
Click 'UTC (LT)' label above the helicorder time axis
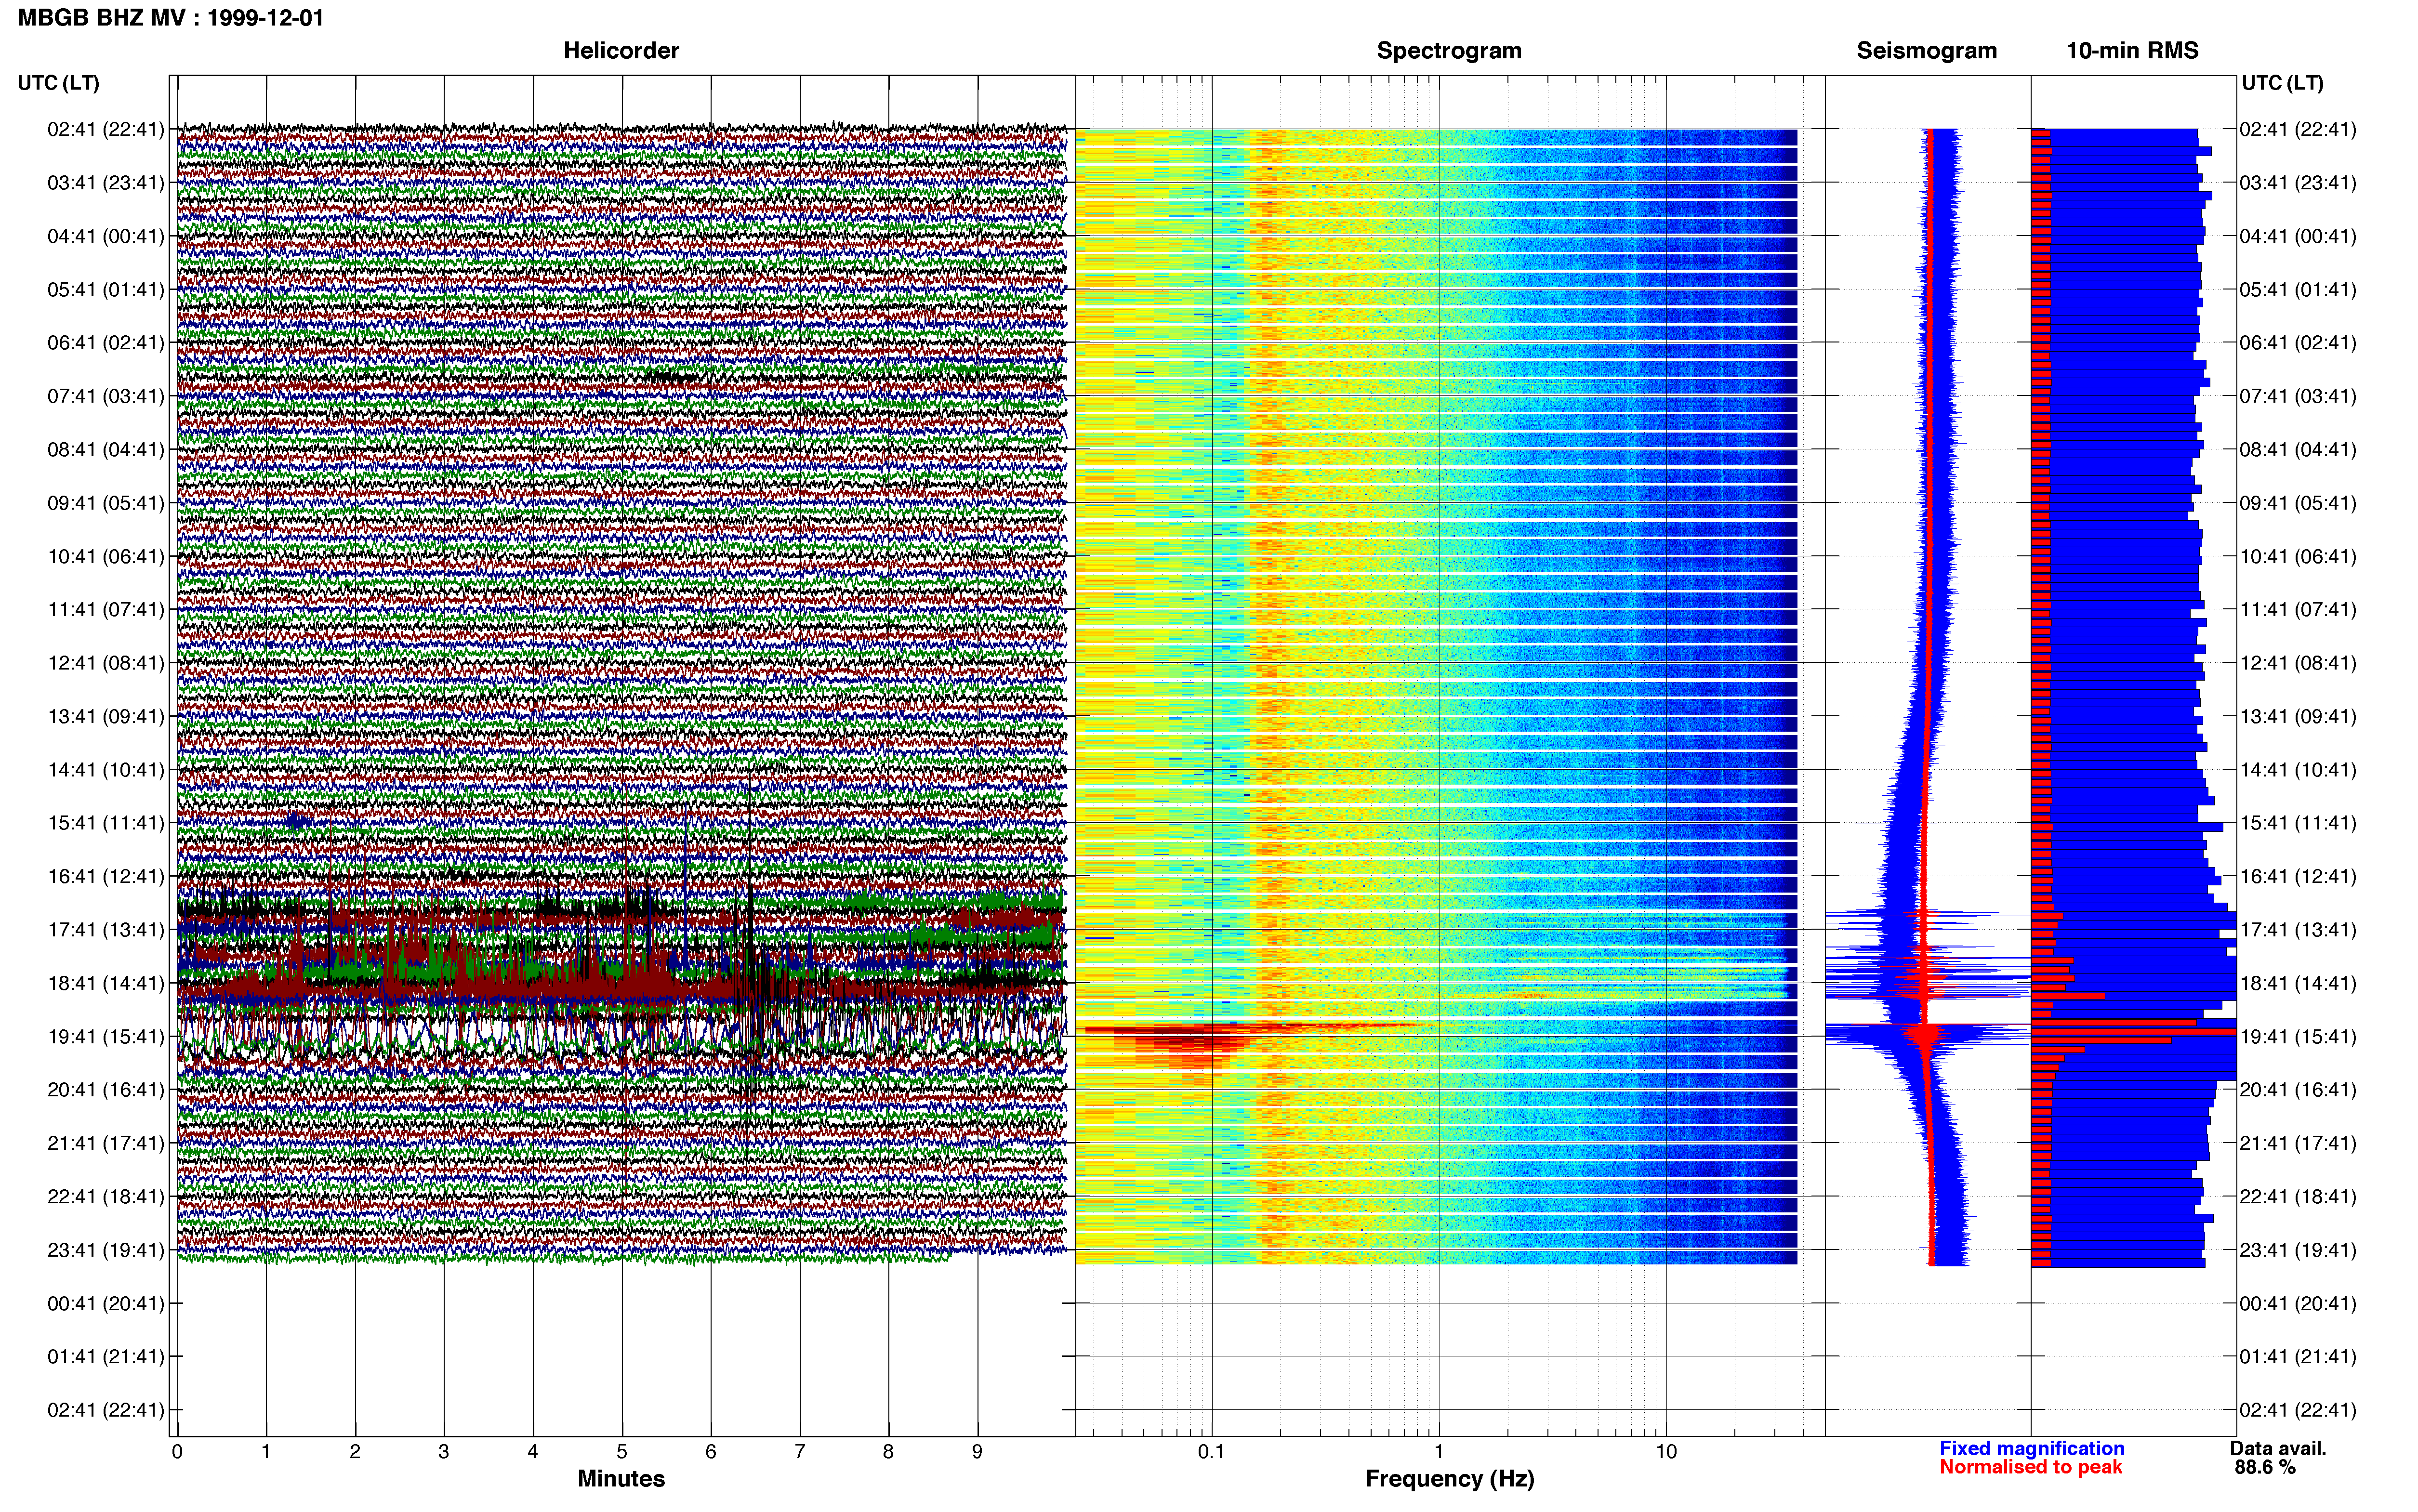[58, 83]
